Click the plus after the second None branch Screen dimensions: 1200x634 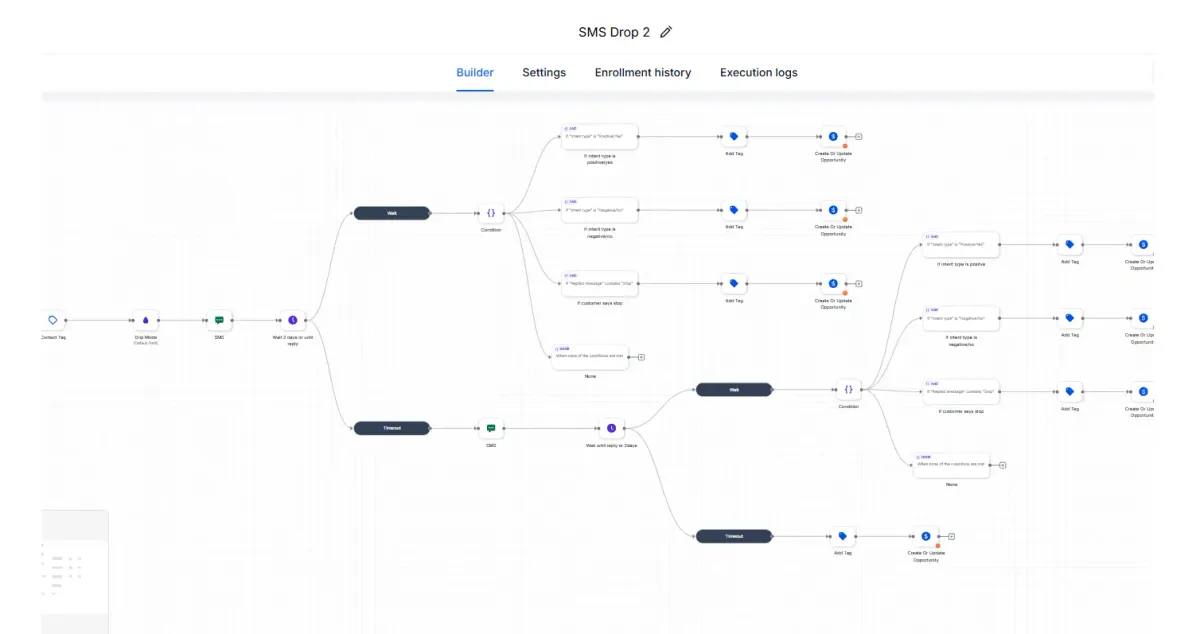[x=1002, y=465]
